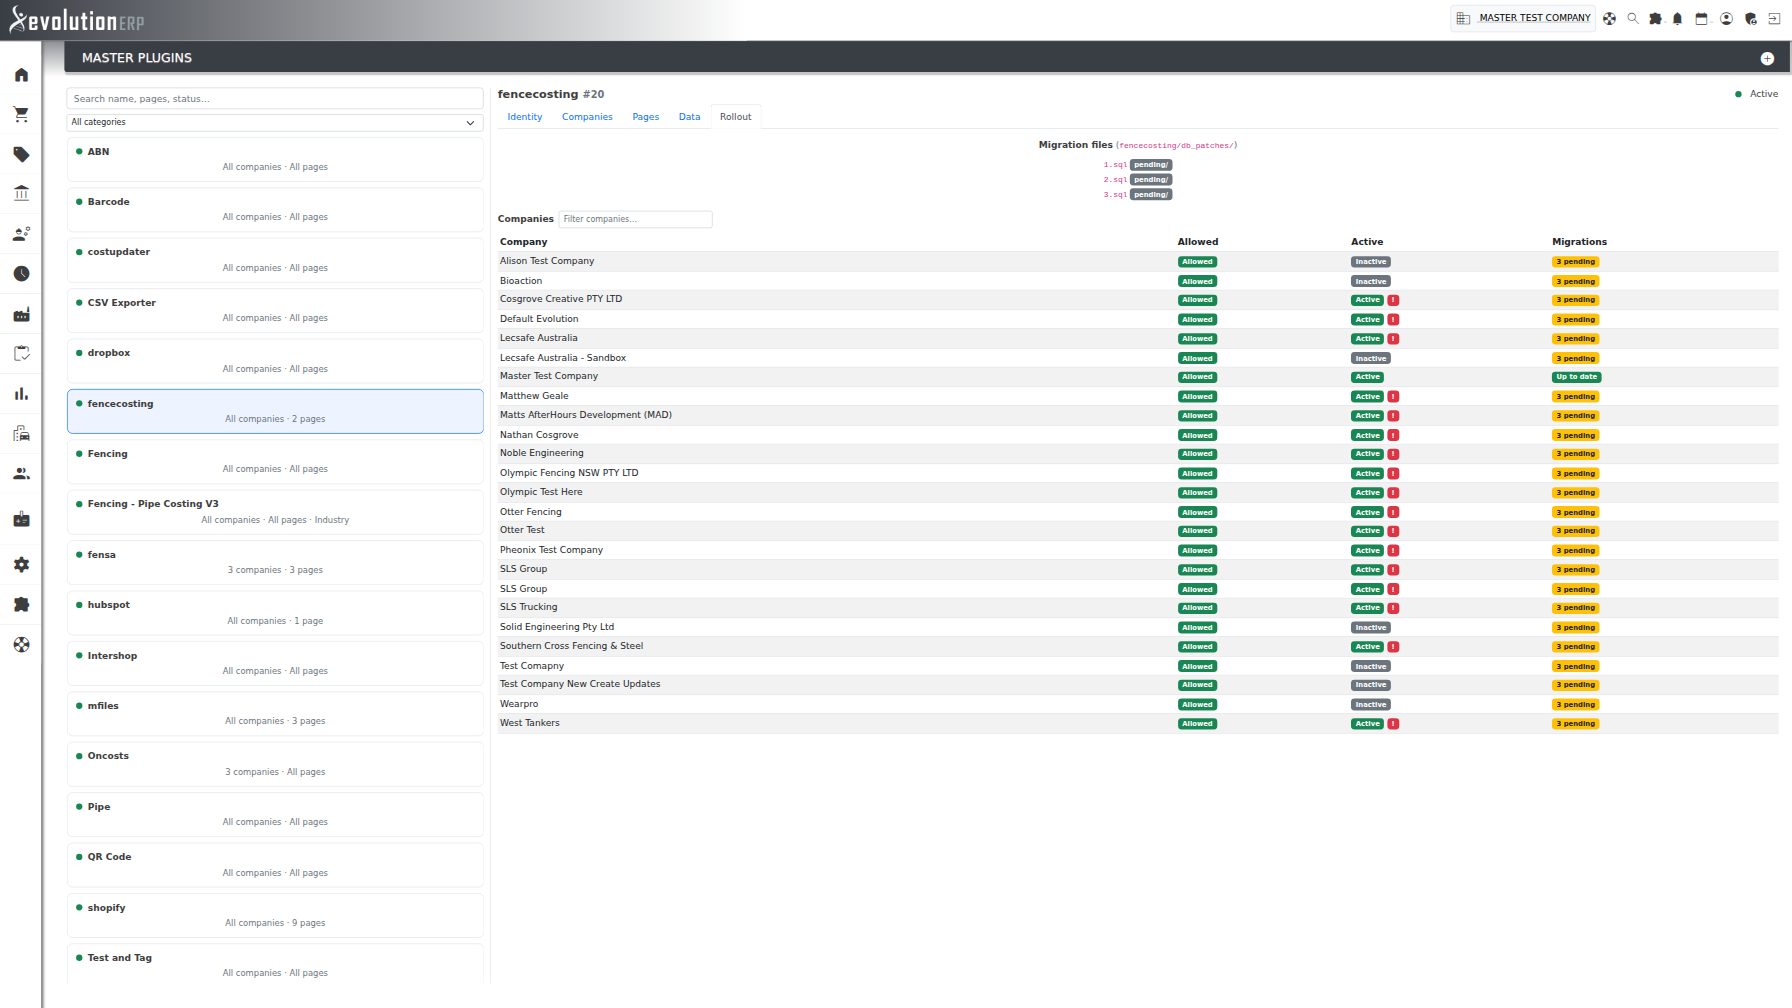
Task: Add a new plugin with plus icon
Action: click(x=1767, y=58)
